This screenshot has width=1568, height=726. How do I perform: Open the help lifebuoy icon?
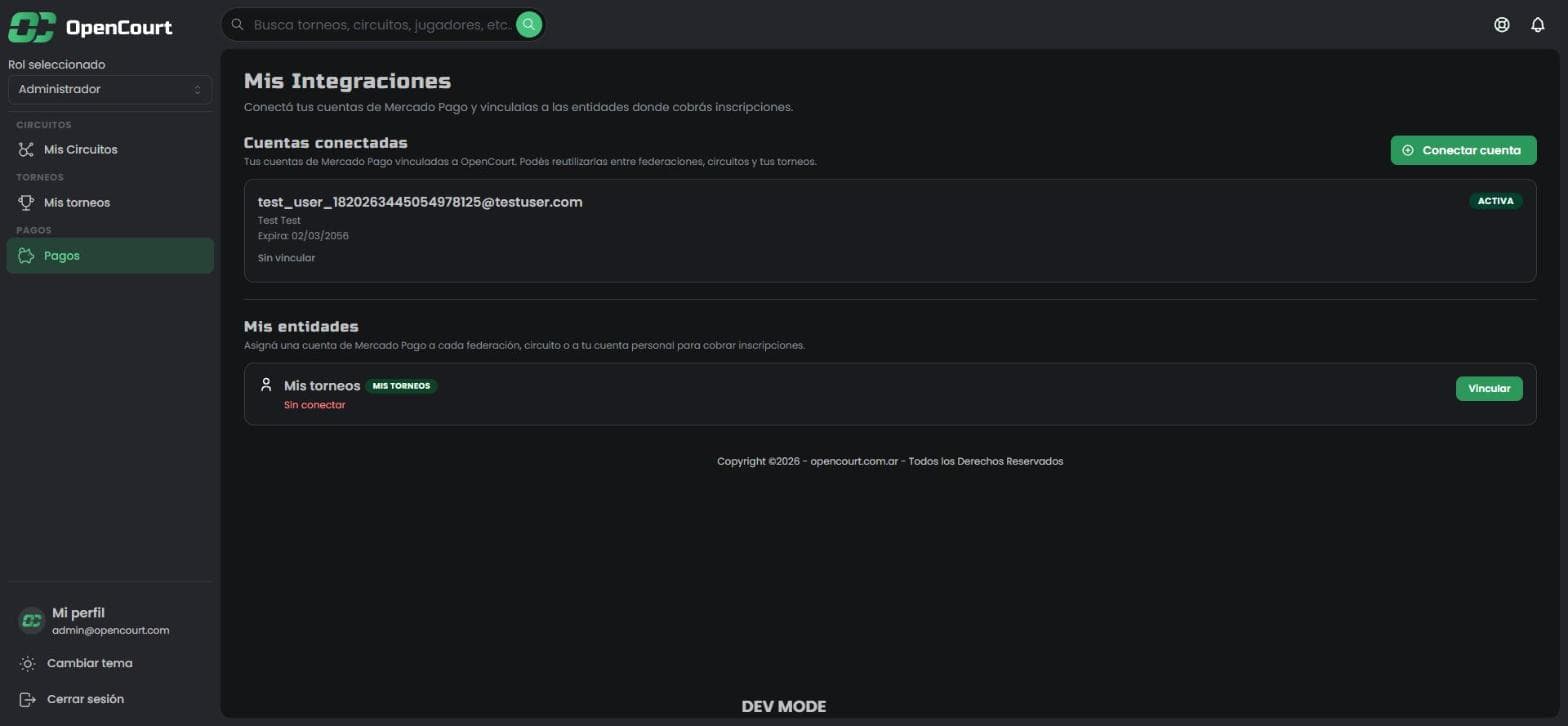1501,25
